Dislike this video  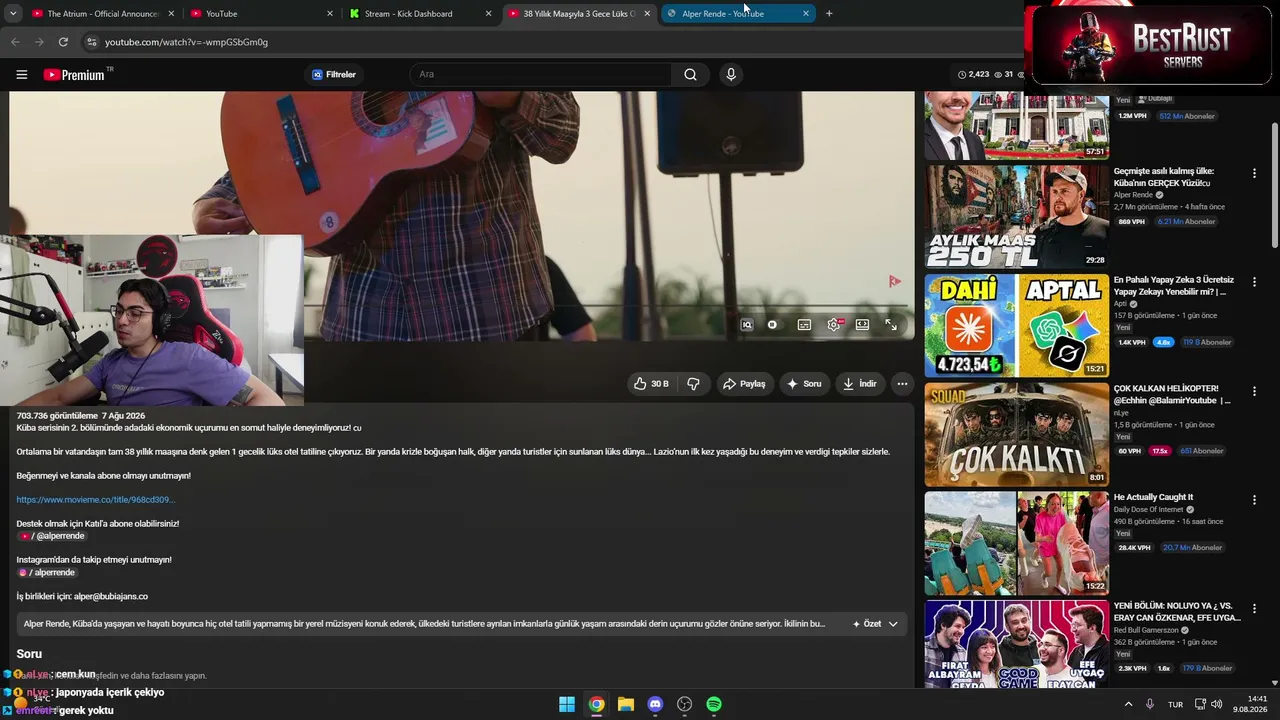693,384
